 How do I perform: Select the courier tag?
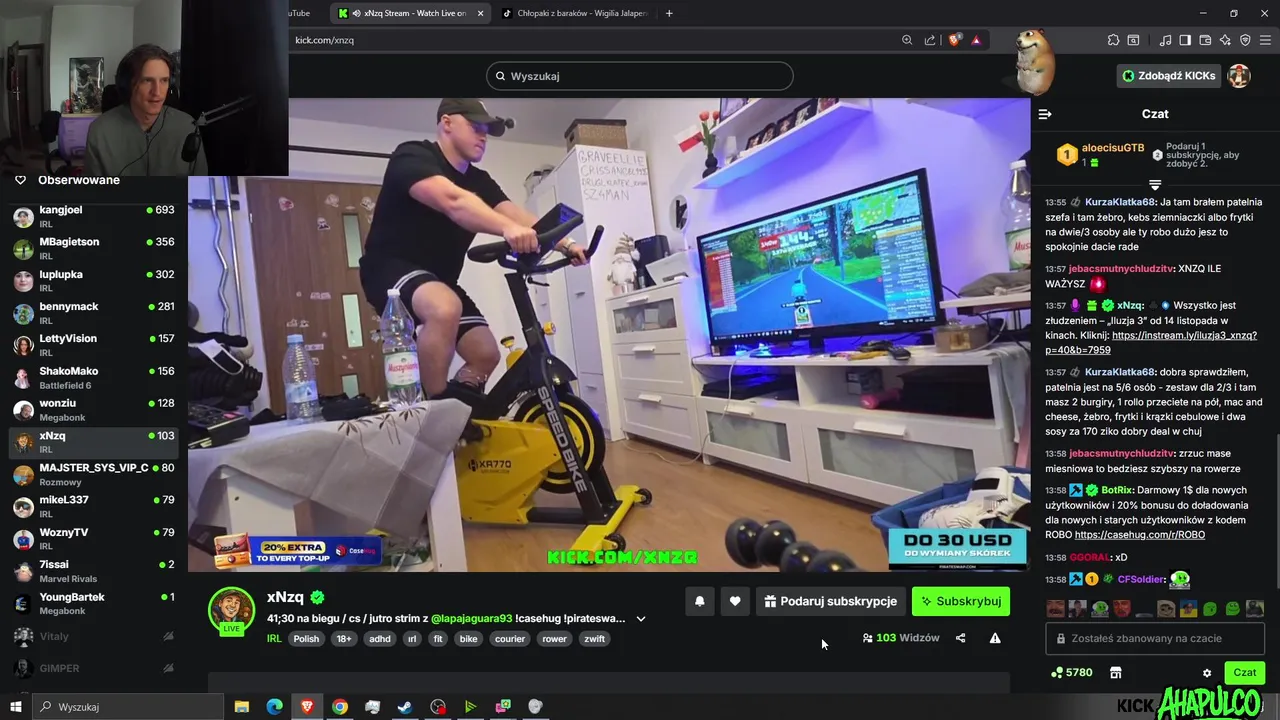pyautogui.click(x=510, y=639)
